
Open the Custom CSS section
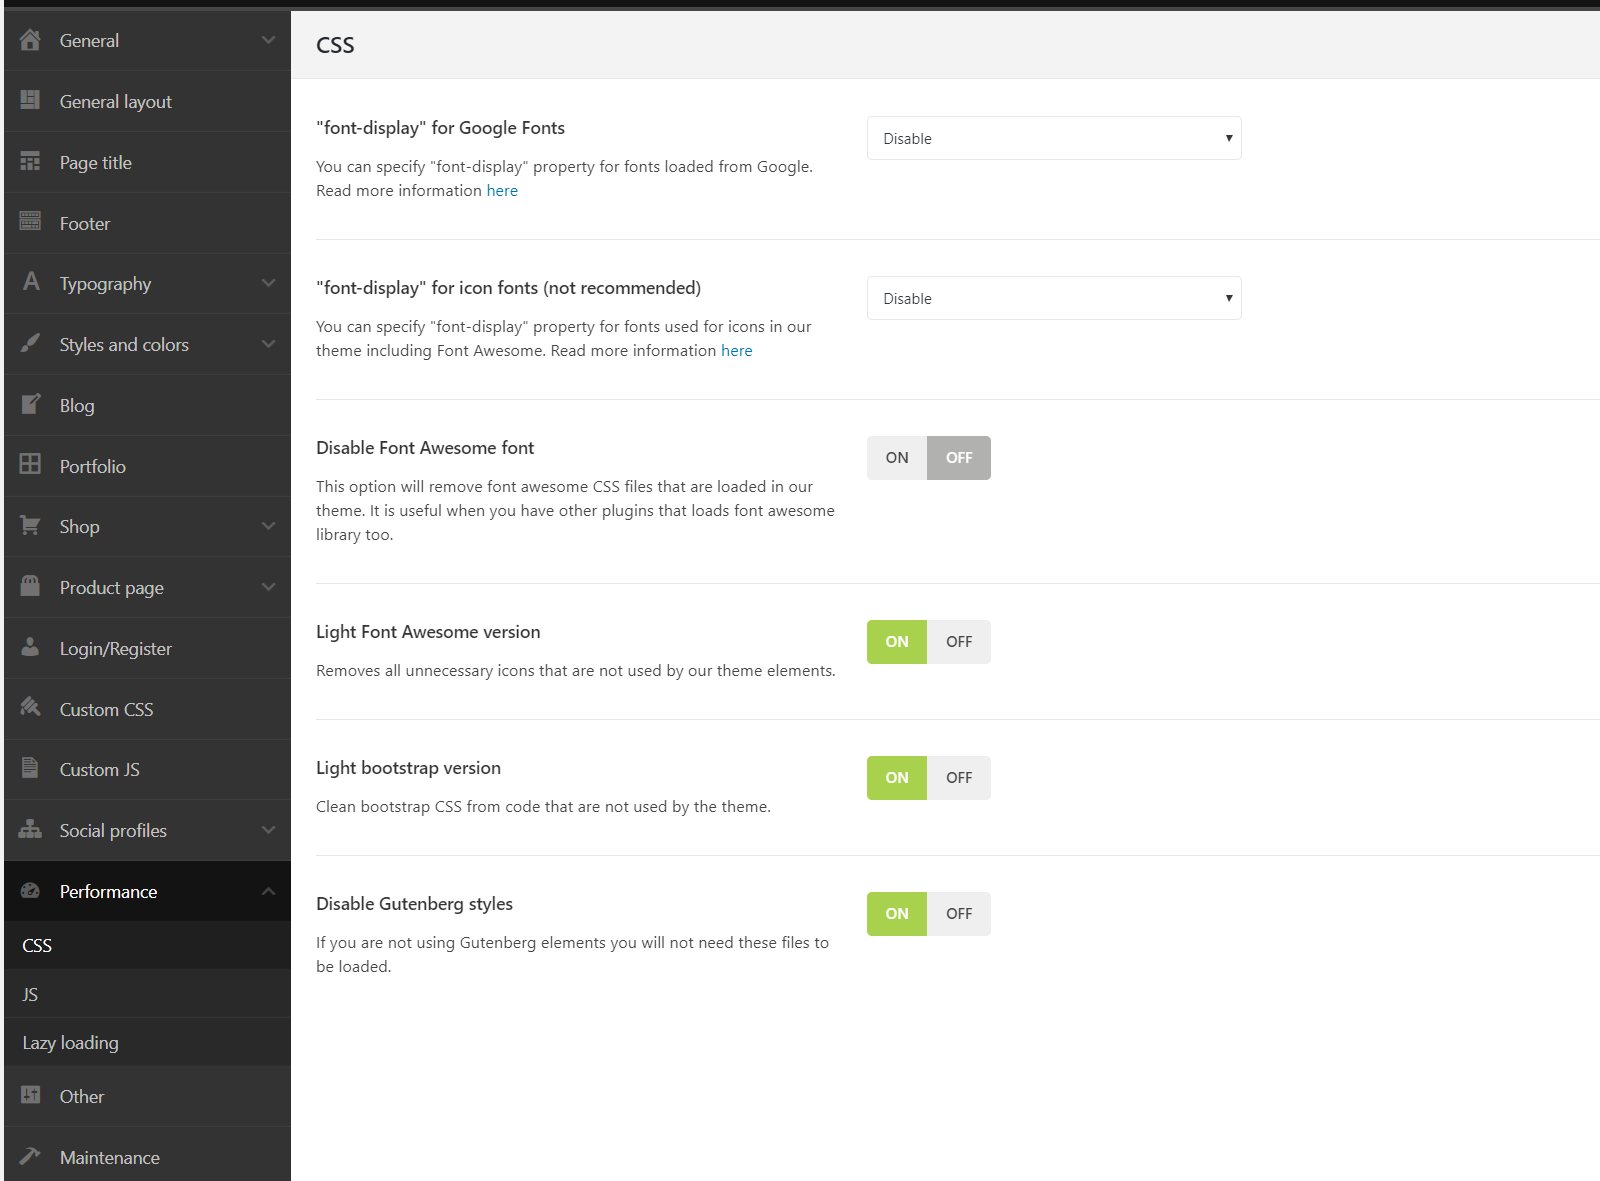[147, 709]
